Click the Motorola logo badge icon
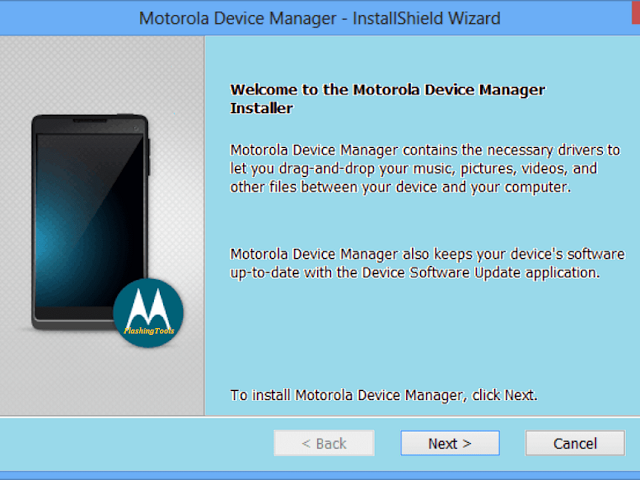 click(148, 313)
